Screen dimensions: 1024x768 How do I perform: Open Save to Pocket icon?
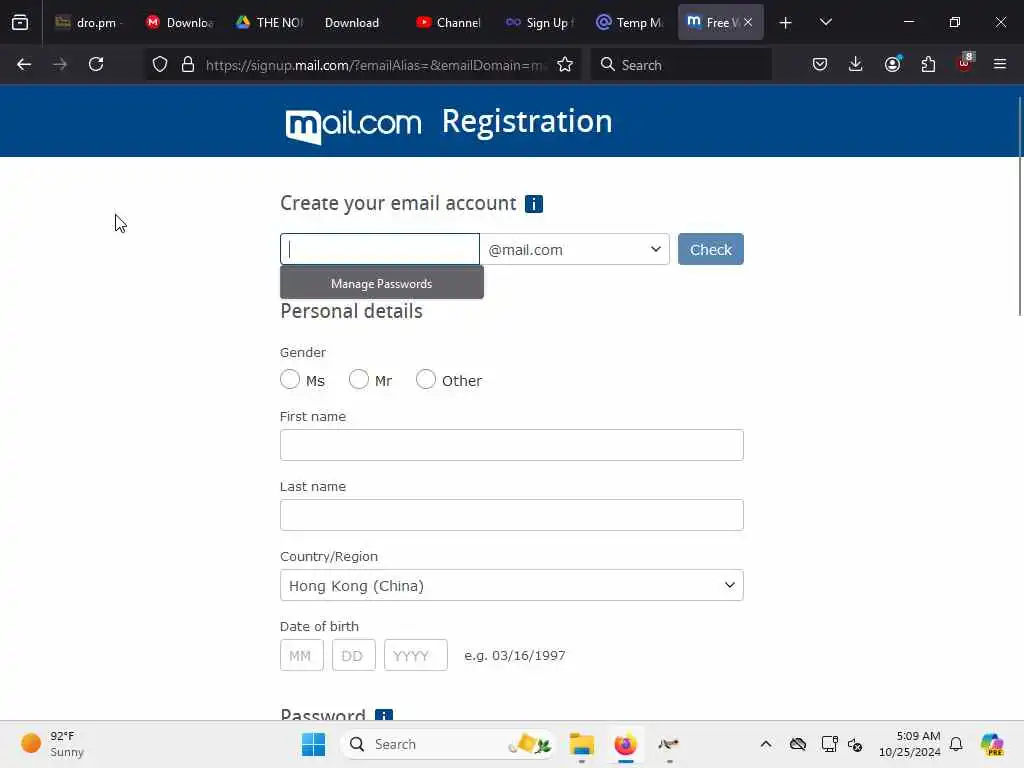pyautogui.click(x=820, y=64)
